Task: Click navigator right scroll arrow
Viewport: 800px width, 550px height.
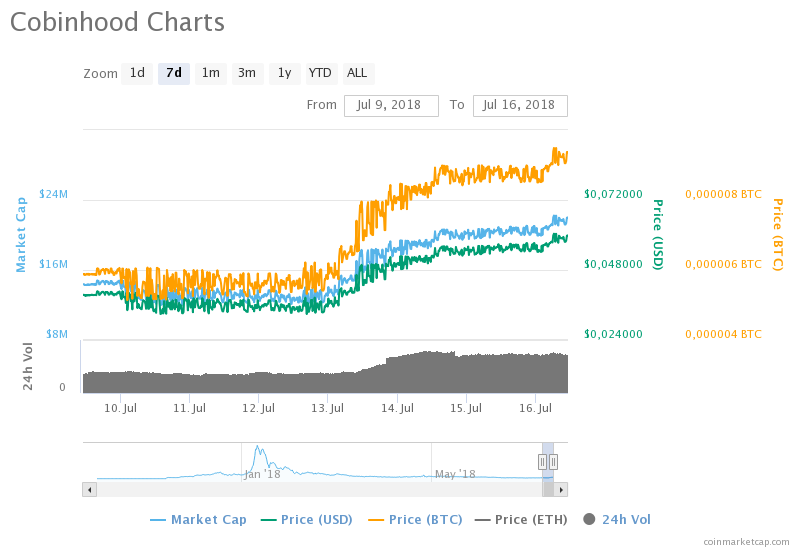Action: coord(561,490)
